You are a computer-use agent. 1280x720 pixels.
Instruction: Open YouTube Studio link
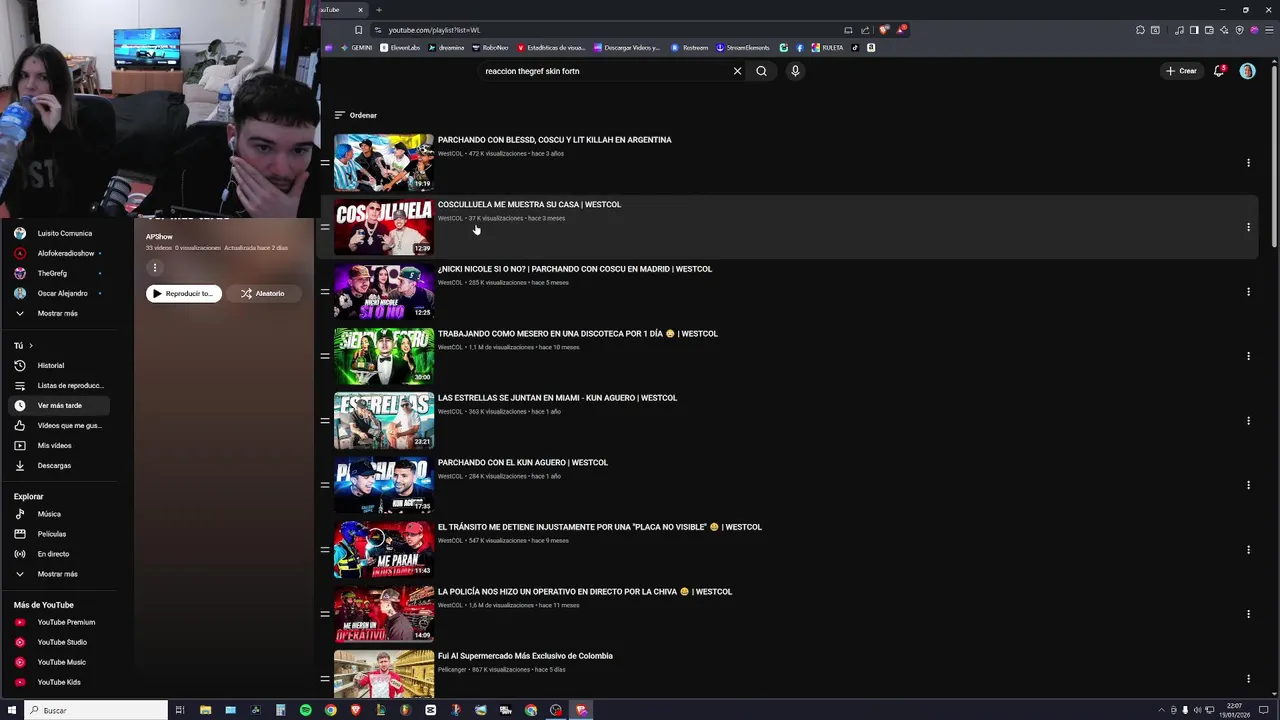coord(59,642)
